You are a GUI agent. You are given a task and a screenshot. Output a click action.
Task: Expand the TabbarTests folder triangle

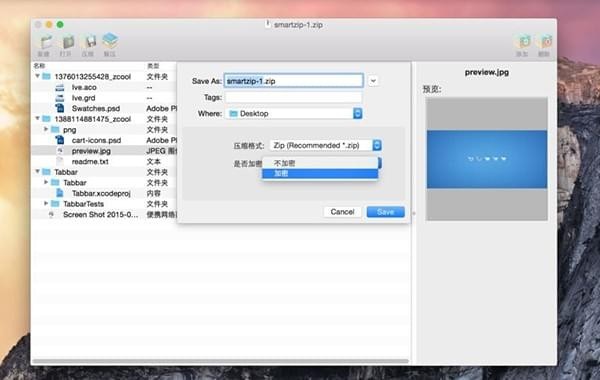pos(46,203)
